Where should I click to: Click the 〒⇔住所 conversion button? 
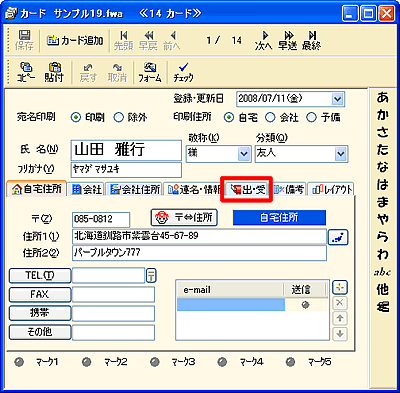tap(184, 218)
